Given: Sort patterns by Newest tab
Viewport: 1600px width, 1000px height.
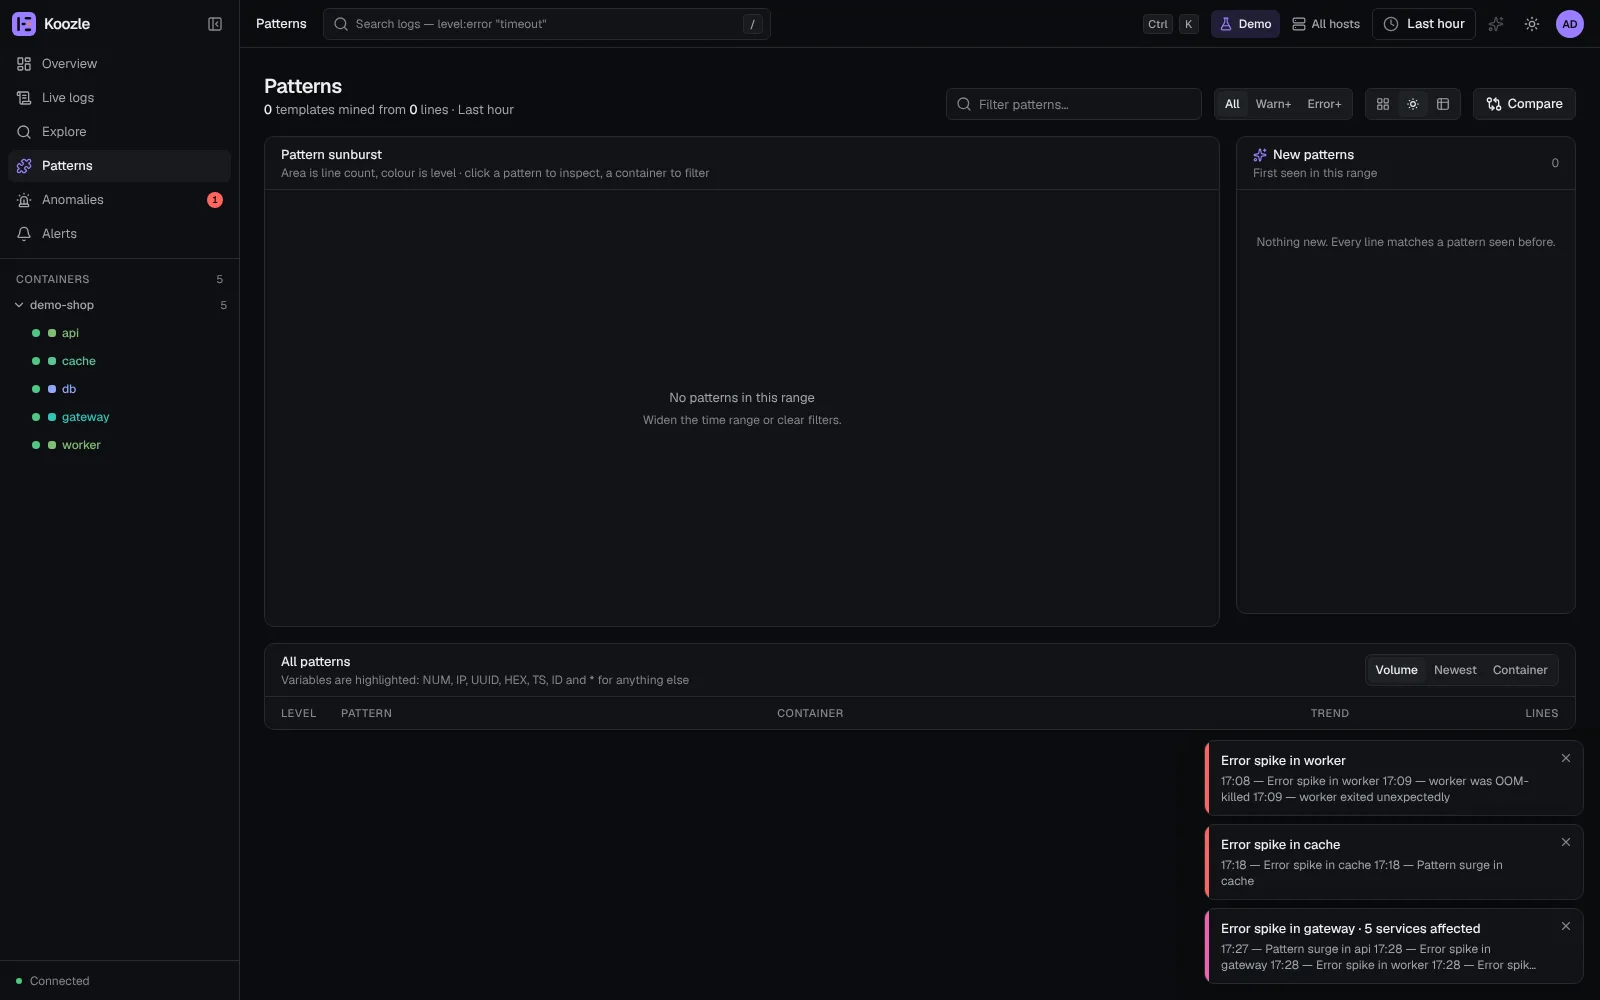Looking at the screenshot, I should [1455, 670].
